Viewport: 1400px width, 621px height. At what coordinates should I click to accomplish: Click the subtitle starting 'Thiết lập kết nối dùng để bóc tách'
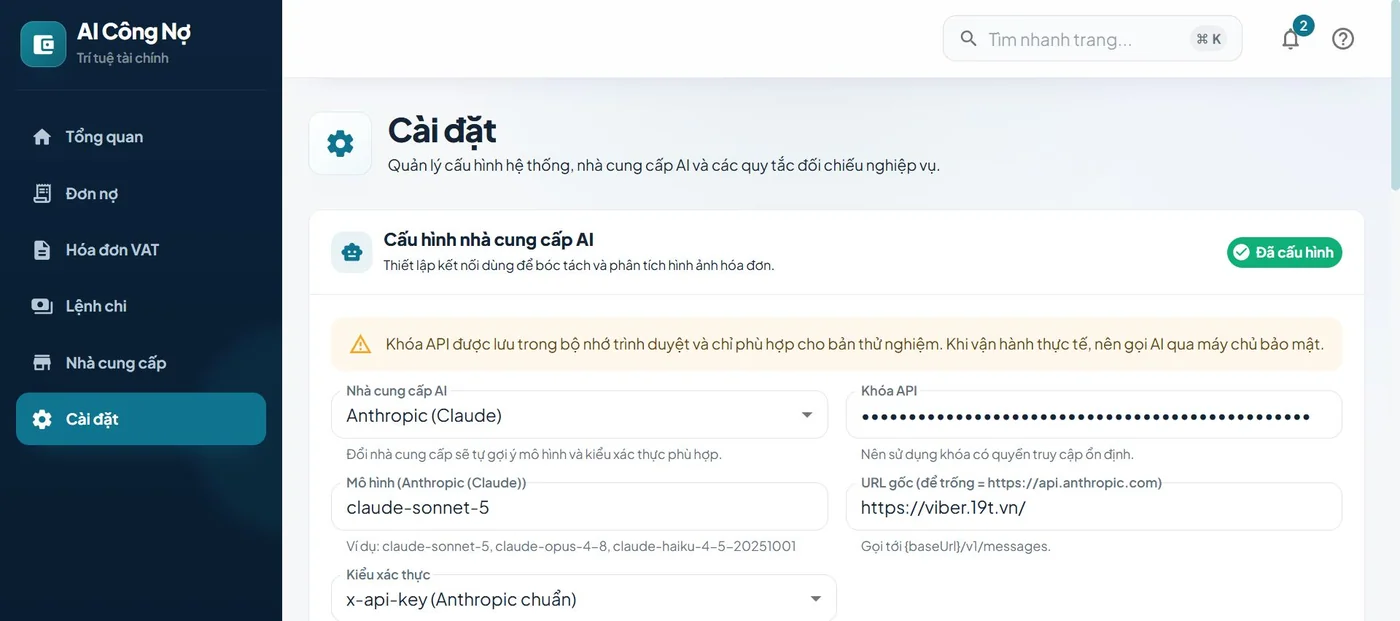pyautogui.click(x=579, y=265)
